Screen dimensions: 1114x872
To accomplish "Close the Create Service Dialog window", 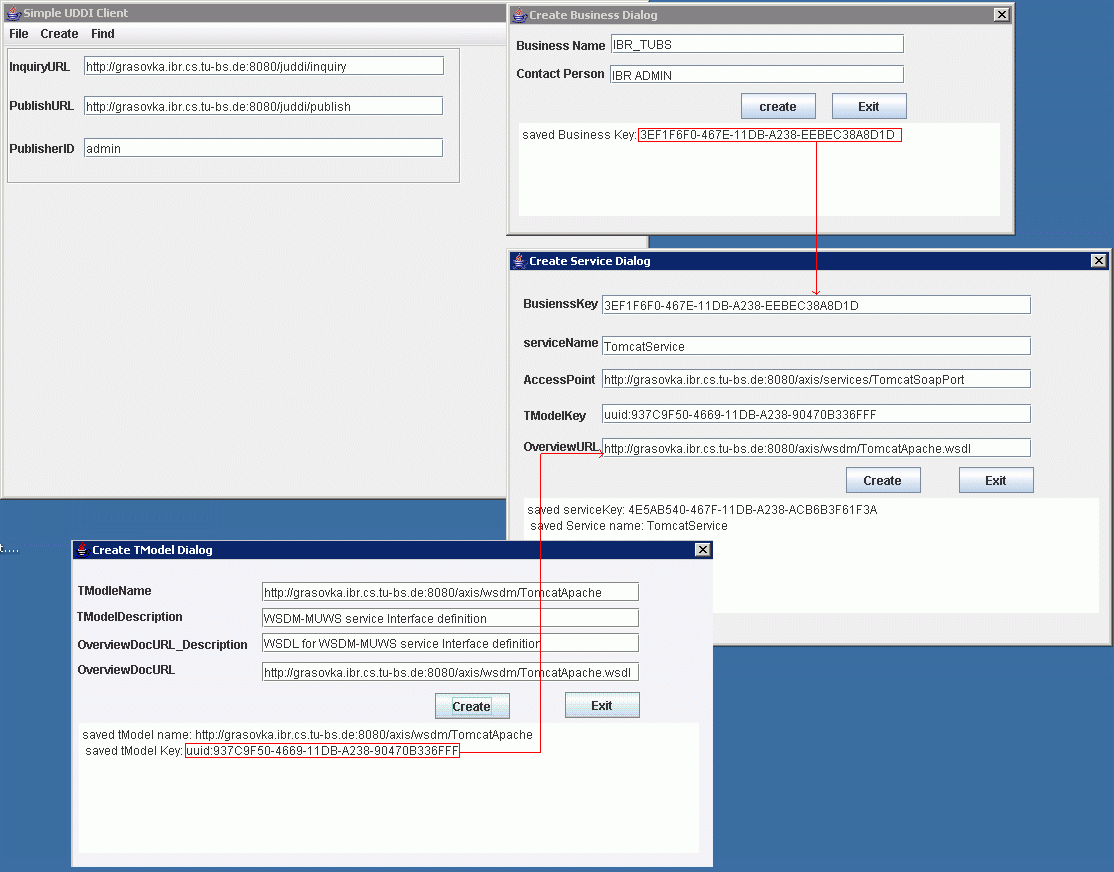I will [1099, 261].
